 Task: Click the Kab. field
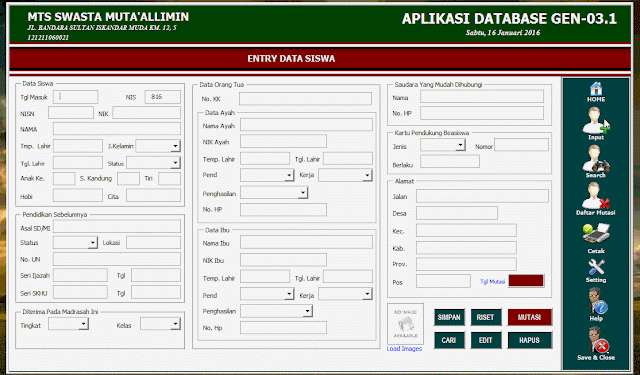(466, 247)
